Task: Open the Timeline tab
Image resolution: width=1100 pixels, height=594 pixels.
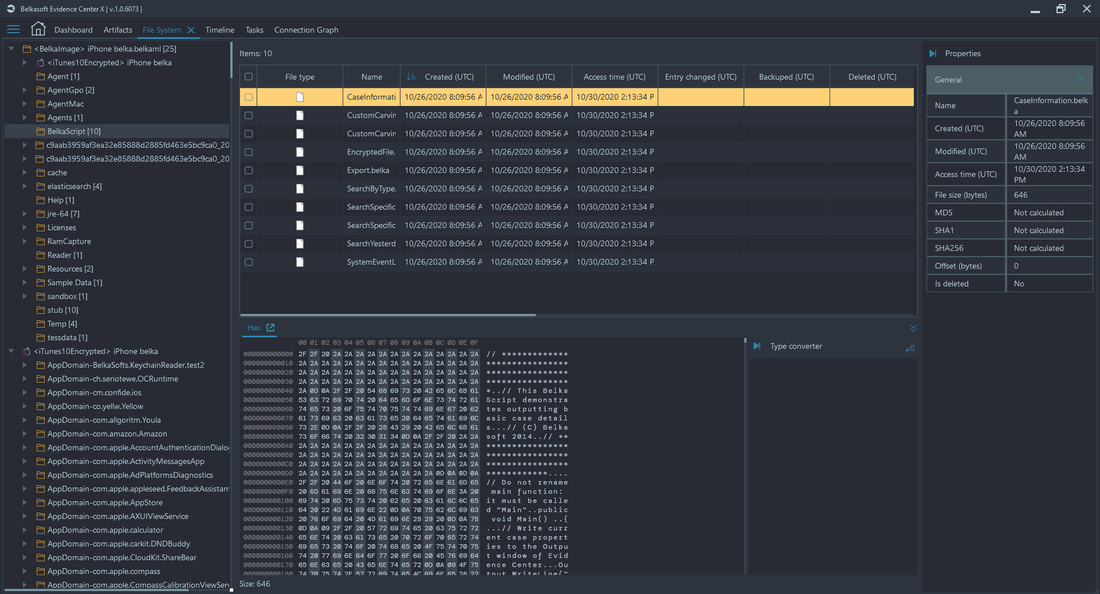Action: [x=220, y=30]
